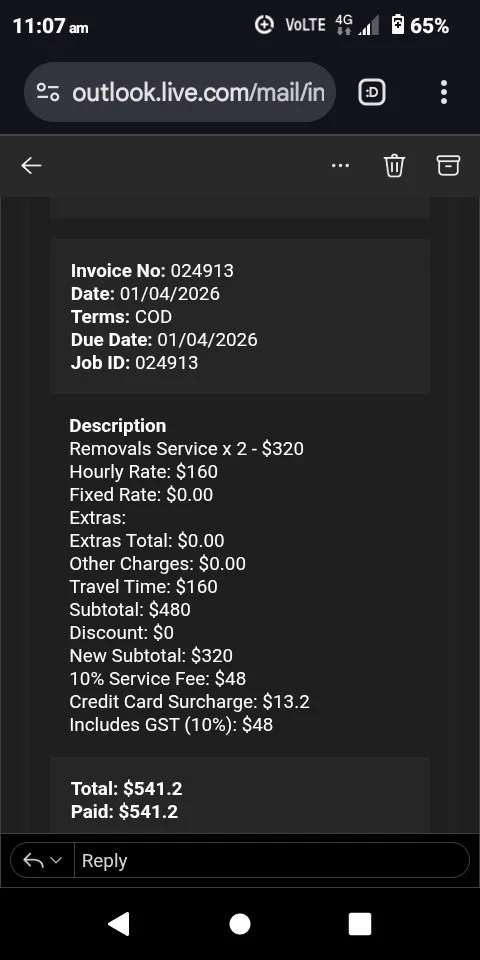Screen dimensions: 480x960
Task: Tap the Android back navigation button
Action: [119, 924]
